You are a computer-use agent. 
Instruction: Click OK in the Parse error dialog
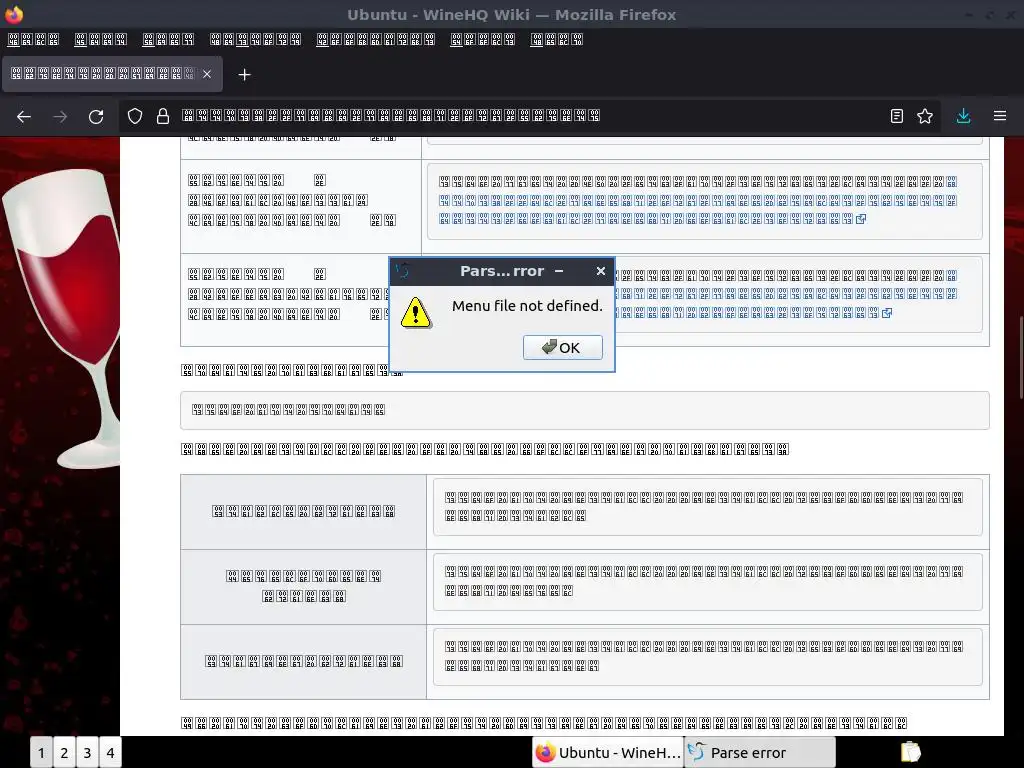tap(562, 347)
